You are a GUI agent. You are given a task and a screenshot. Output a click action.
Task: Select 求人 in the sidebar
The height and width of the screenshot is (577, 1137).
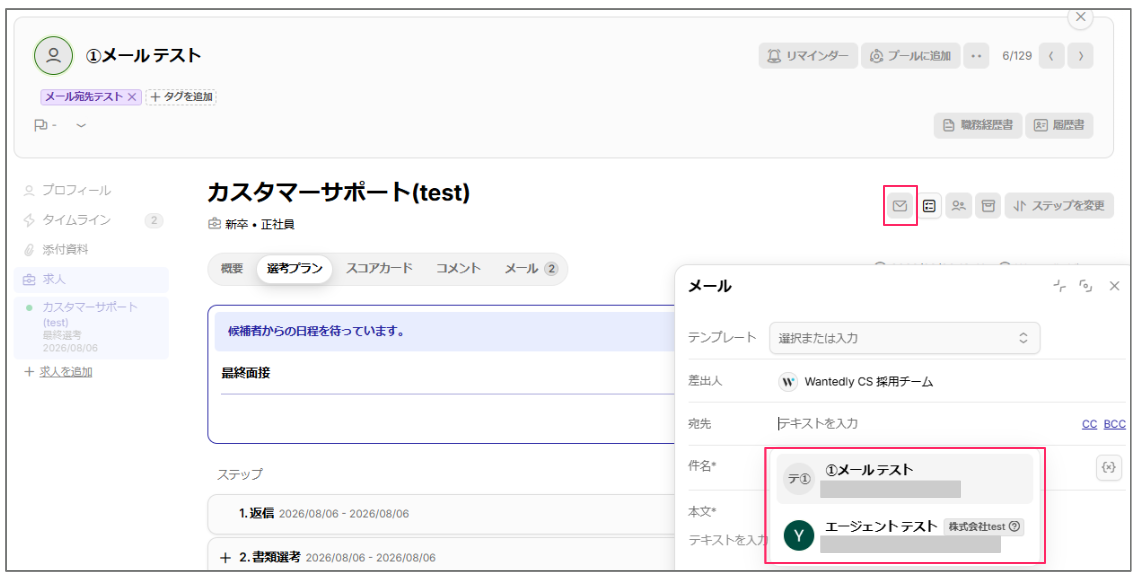click(91, 279)
